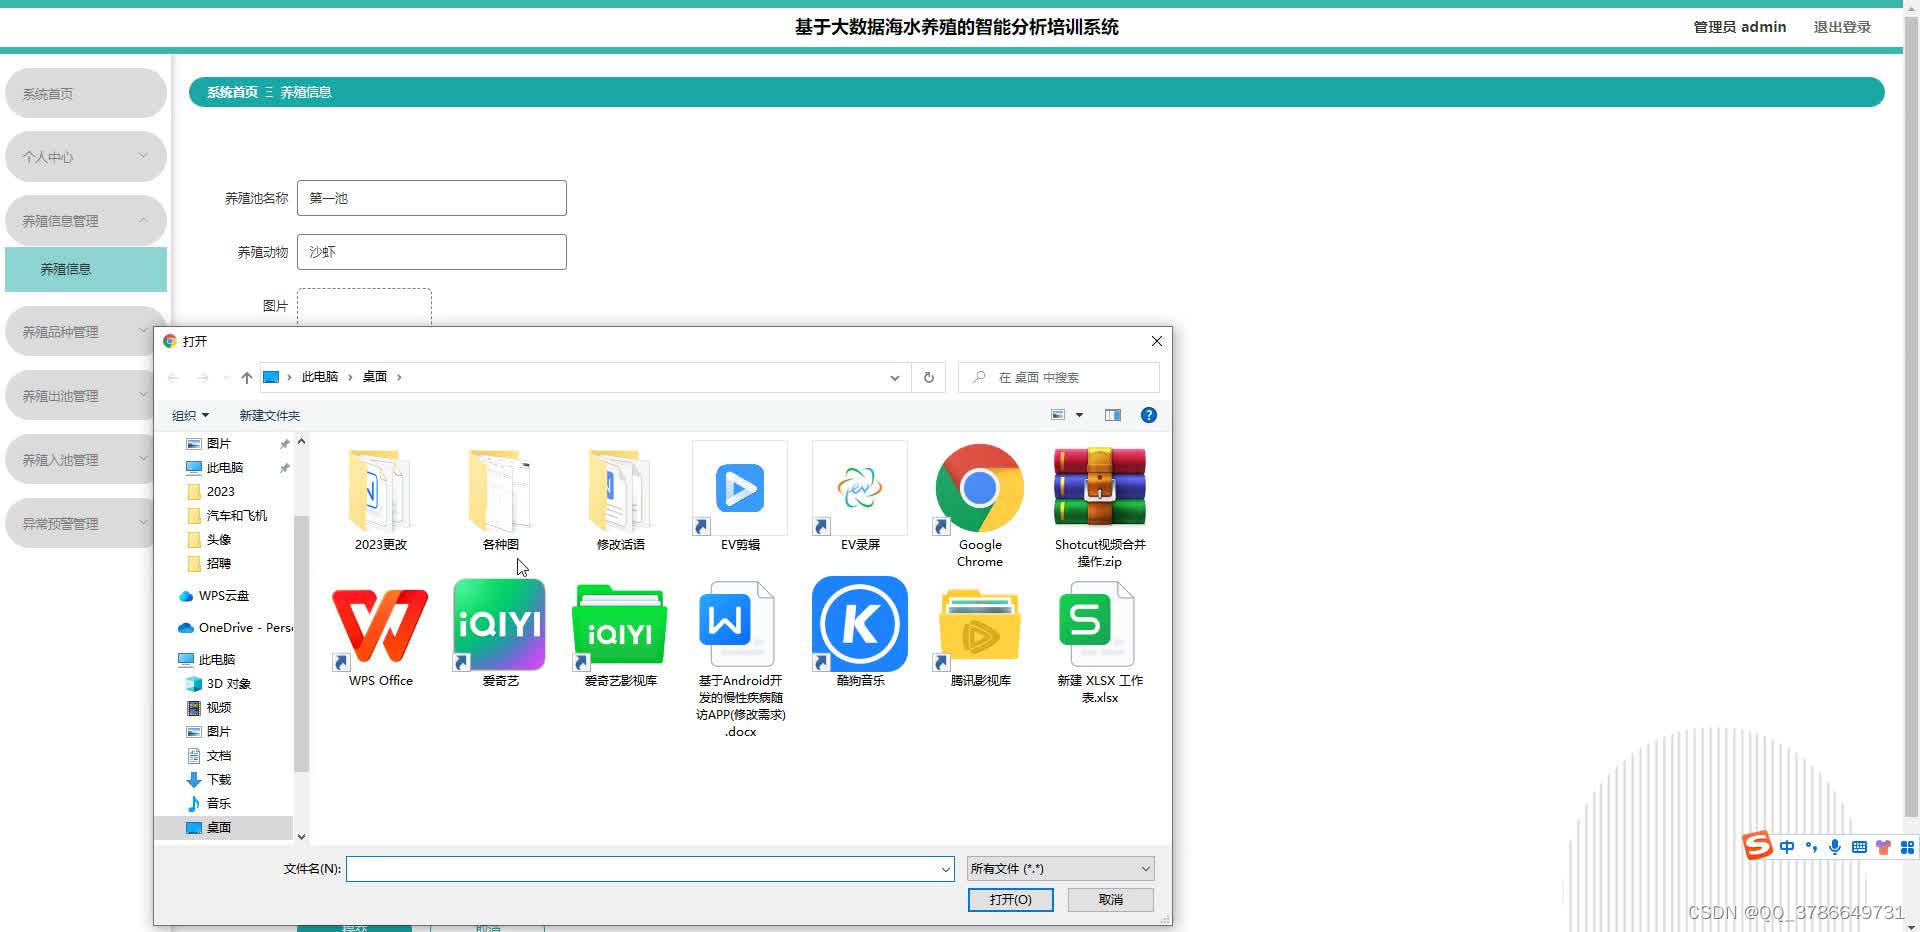Open the file dialog help icon
1920x932 pixels.
pos(1149,415)
